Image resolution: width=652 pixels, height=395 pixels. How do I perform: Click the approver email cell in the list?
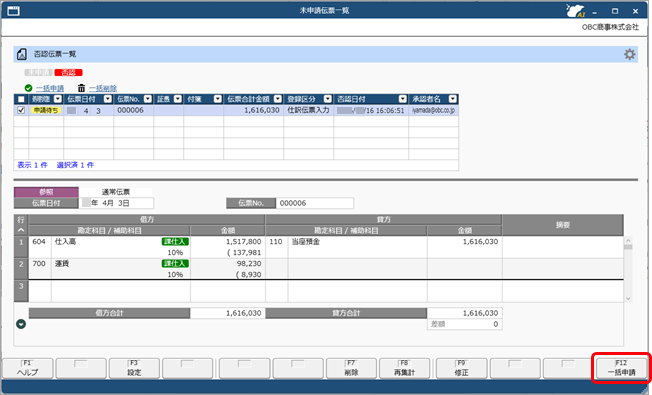point(433,110)
